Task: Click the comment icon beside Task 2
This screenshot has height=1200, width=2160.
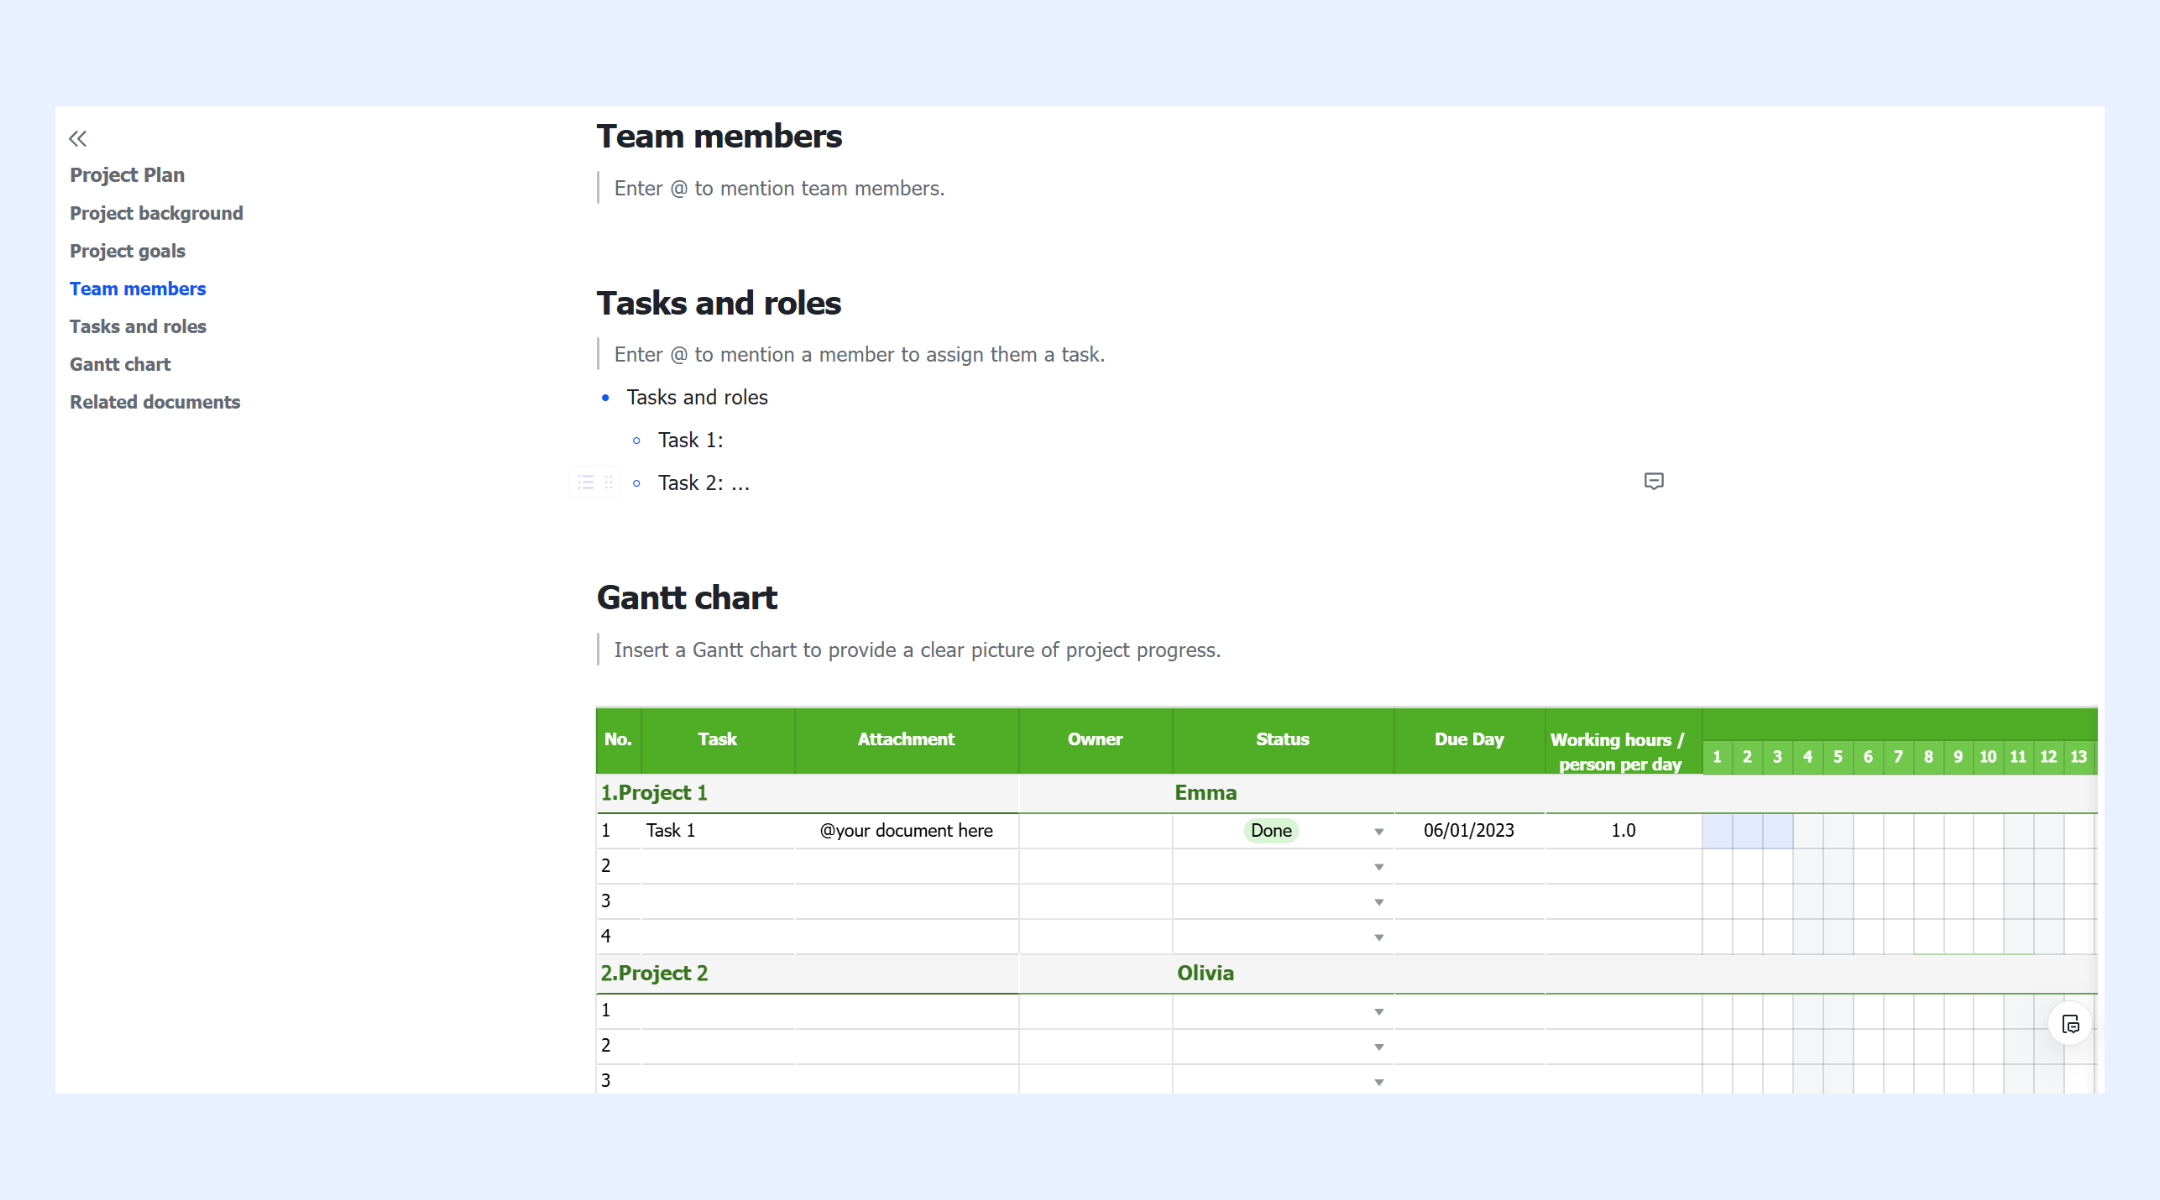Action: (1654, 482)
